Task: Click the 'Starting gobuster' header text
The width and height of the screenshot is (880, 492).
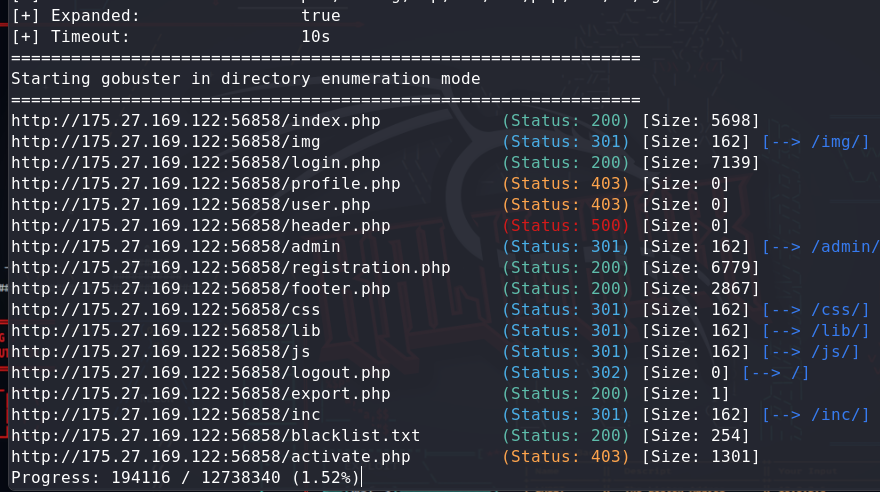Action: click(x=245, y=79)
